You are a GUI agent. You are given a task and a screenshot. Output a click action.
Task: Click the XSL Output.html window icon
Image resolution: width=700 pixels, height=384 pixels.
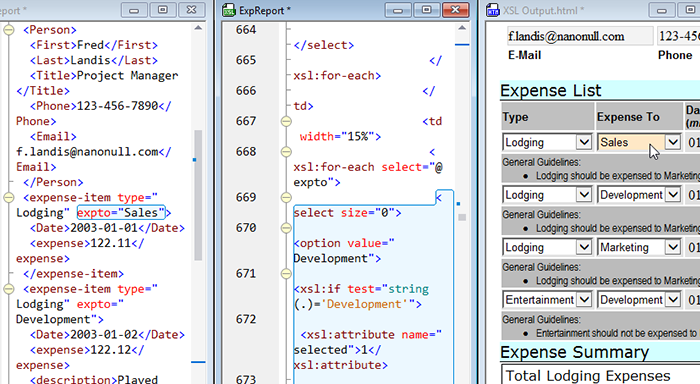(x=492, y=10)
